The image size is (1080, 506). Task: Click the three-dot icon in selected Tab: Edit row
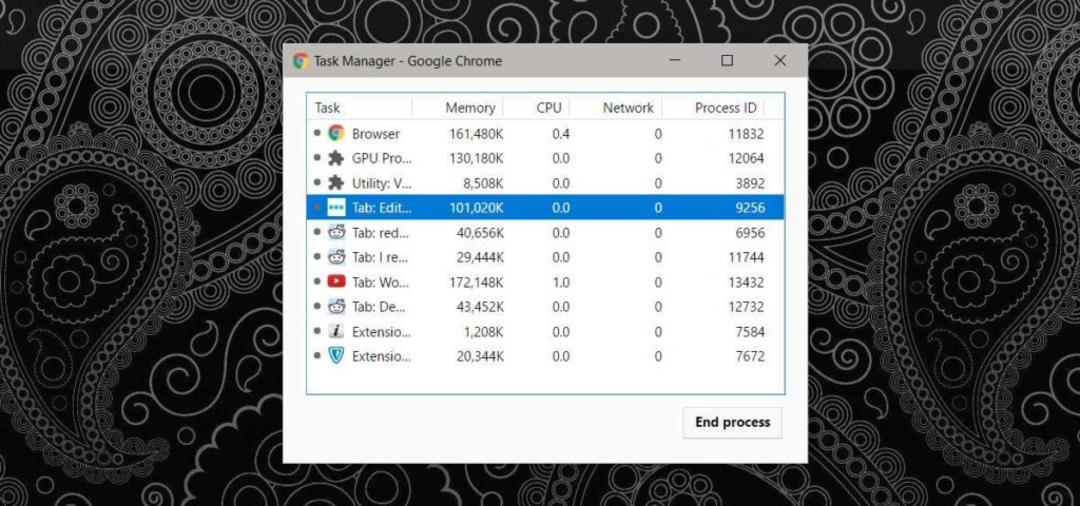336,207
